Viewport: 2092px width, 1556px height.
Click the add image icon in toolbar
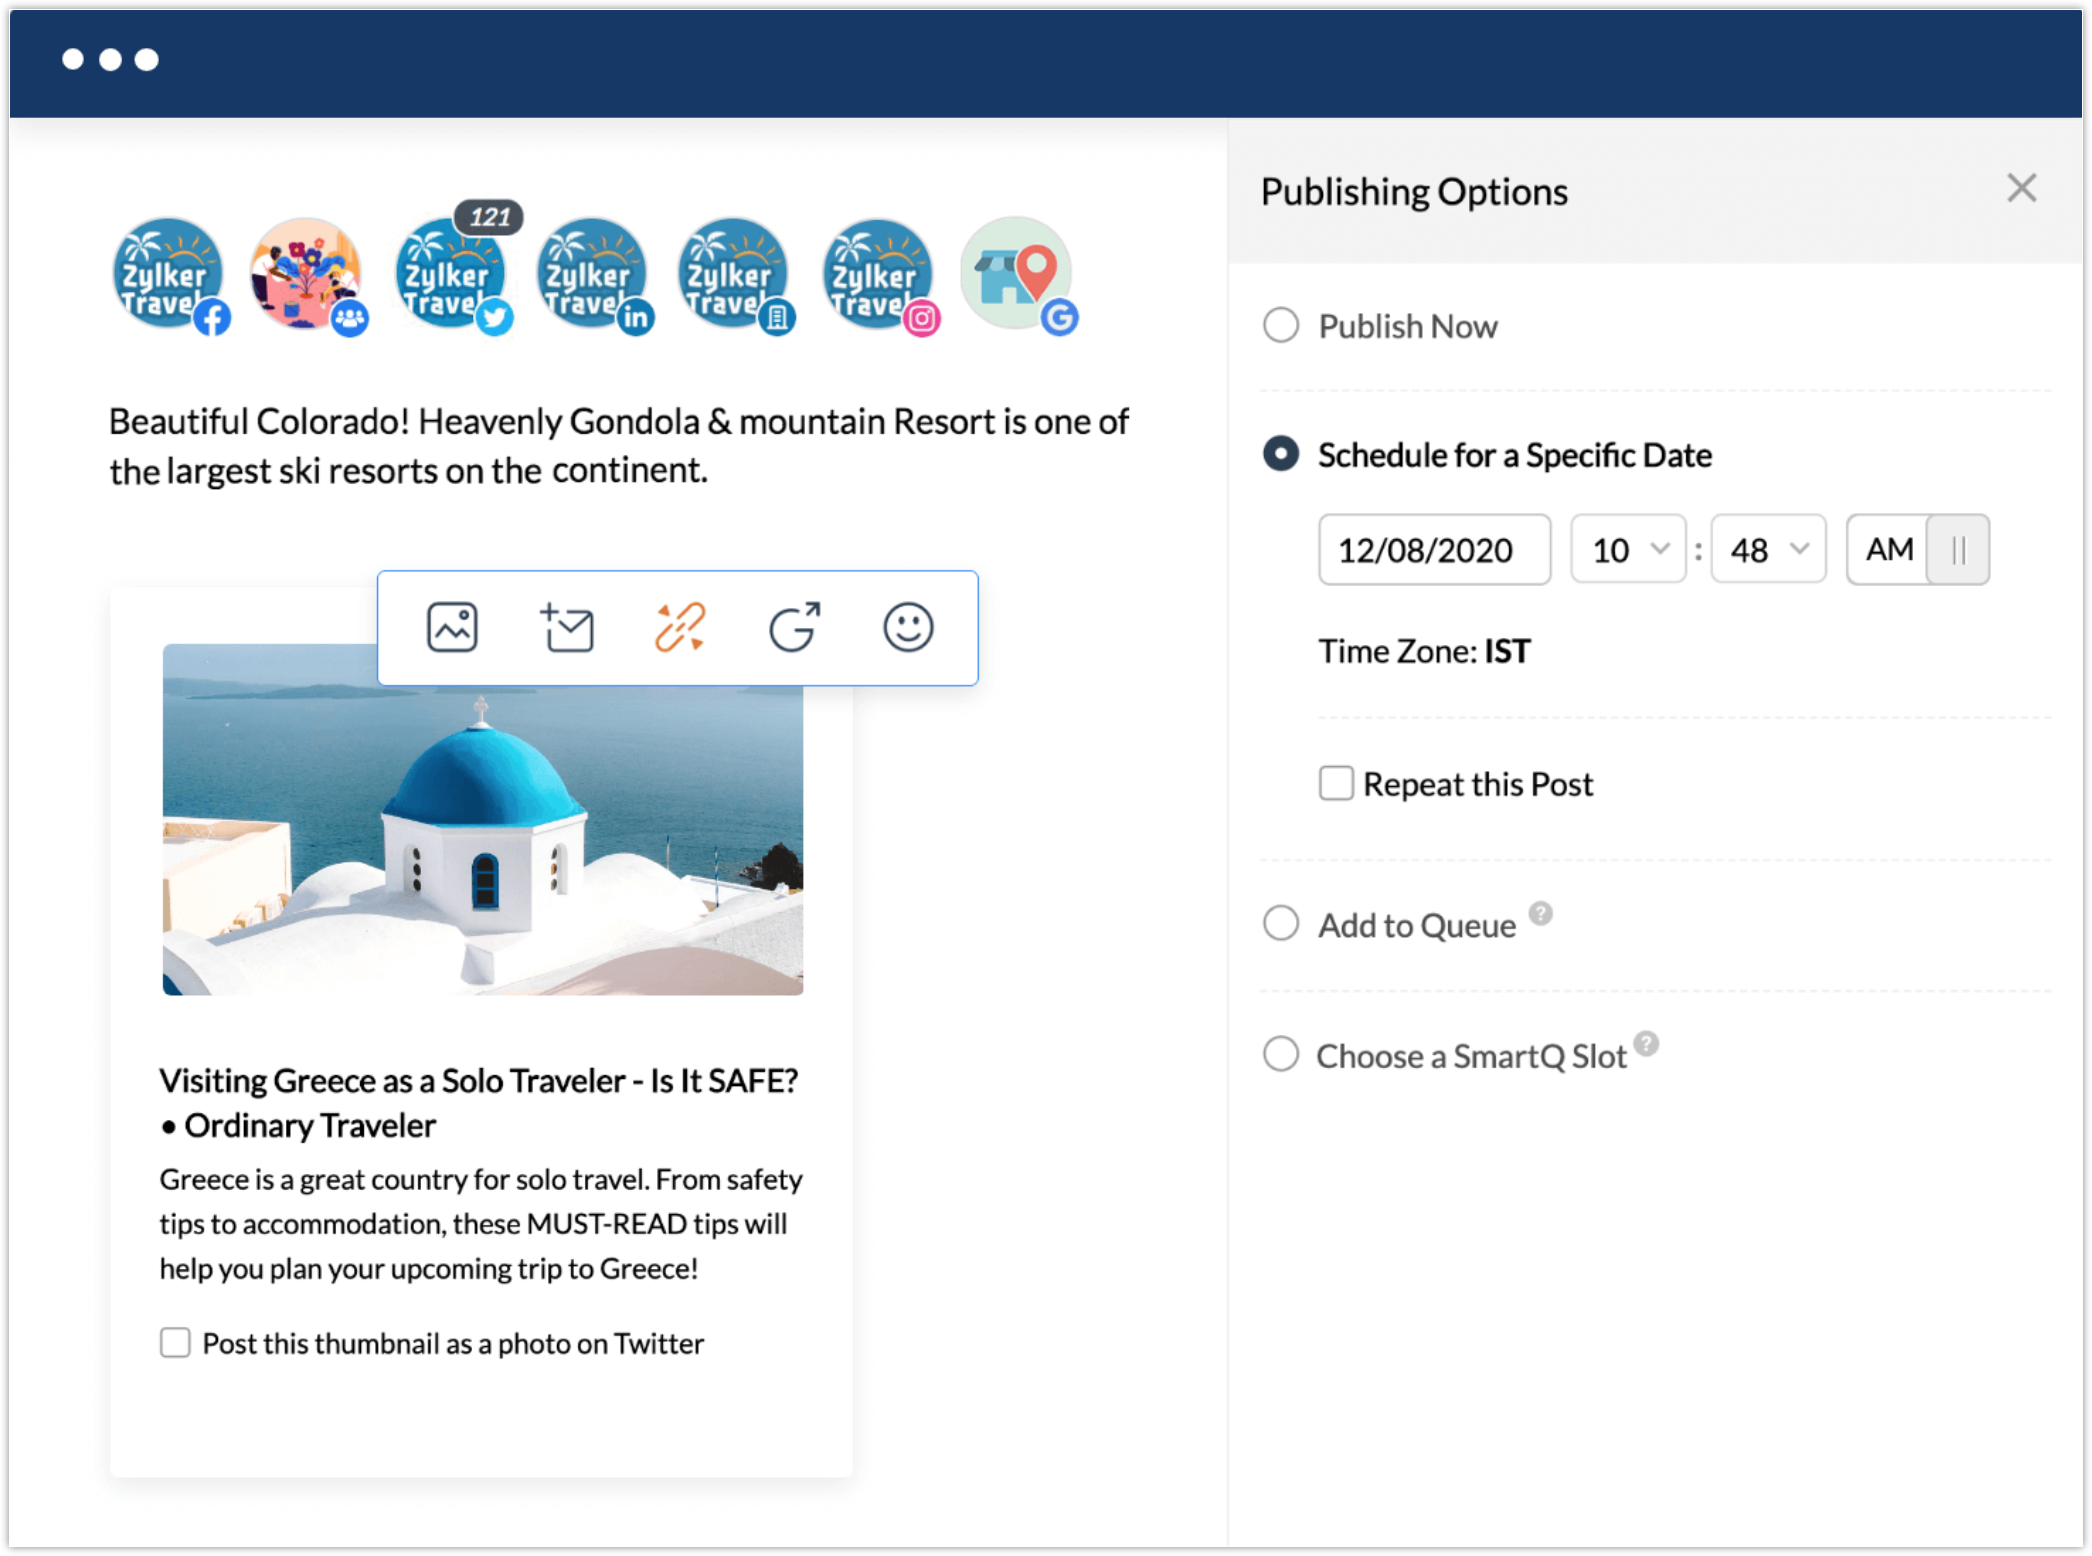452,628
